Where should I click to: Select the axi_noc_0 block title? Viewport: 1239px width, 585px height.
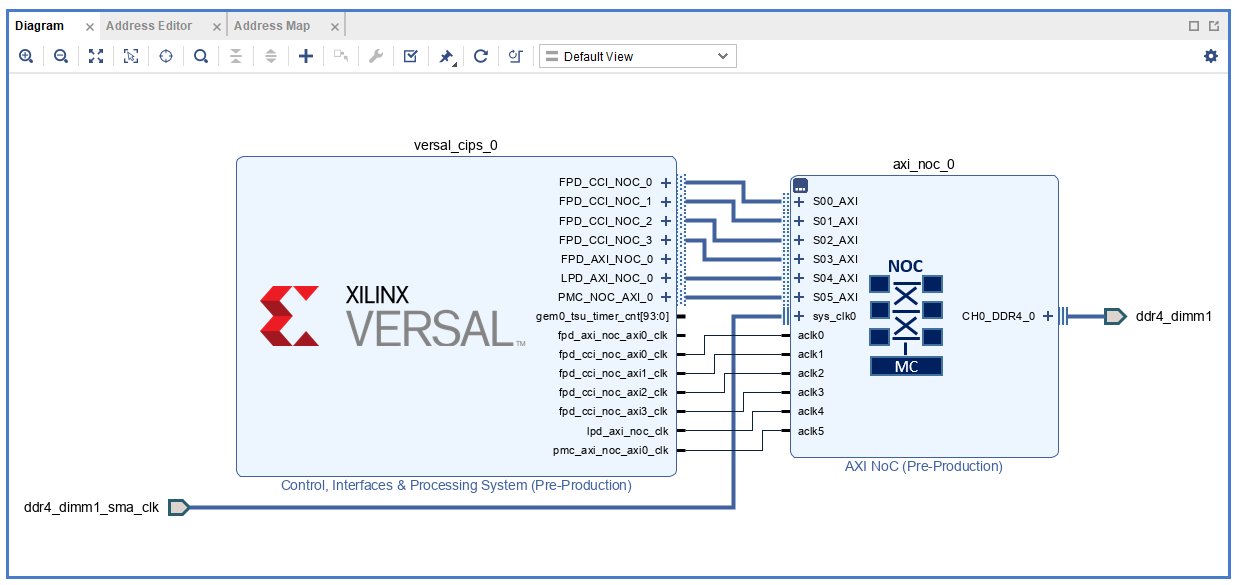[x=923, y=165]
